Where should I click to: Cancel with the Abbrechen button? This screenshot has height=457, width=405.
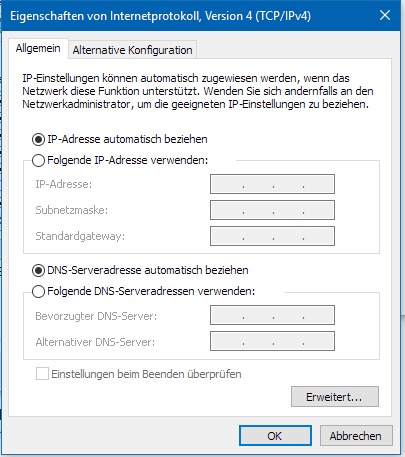356,436
